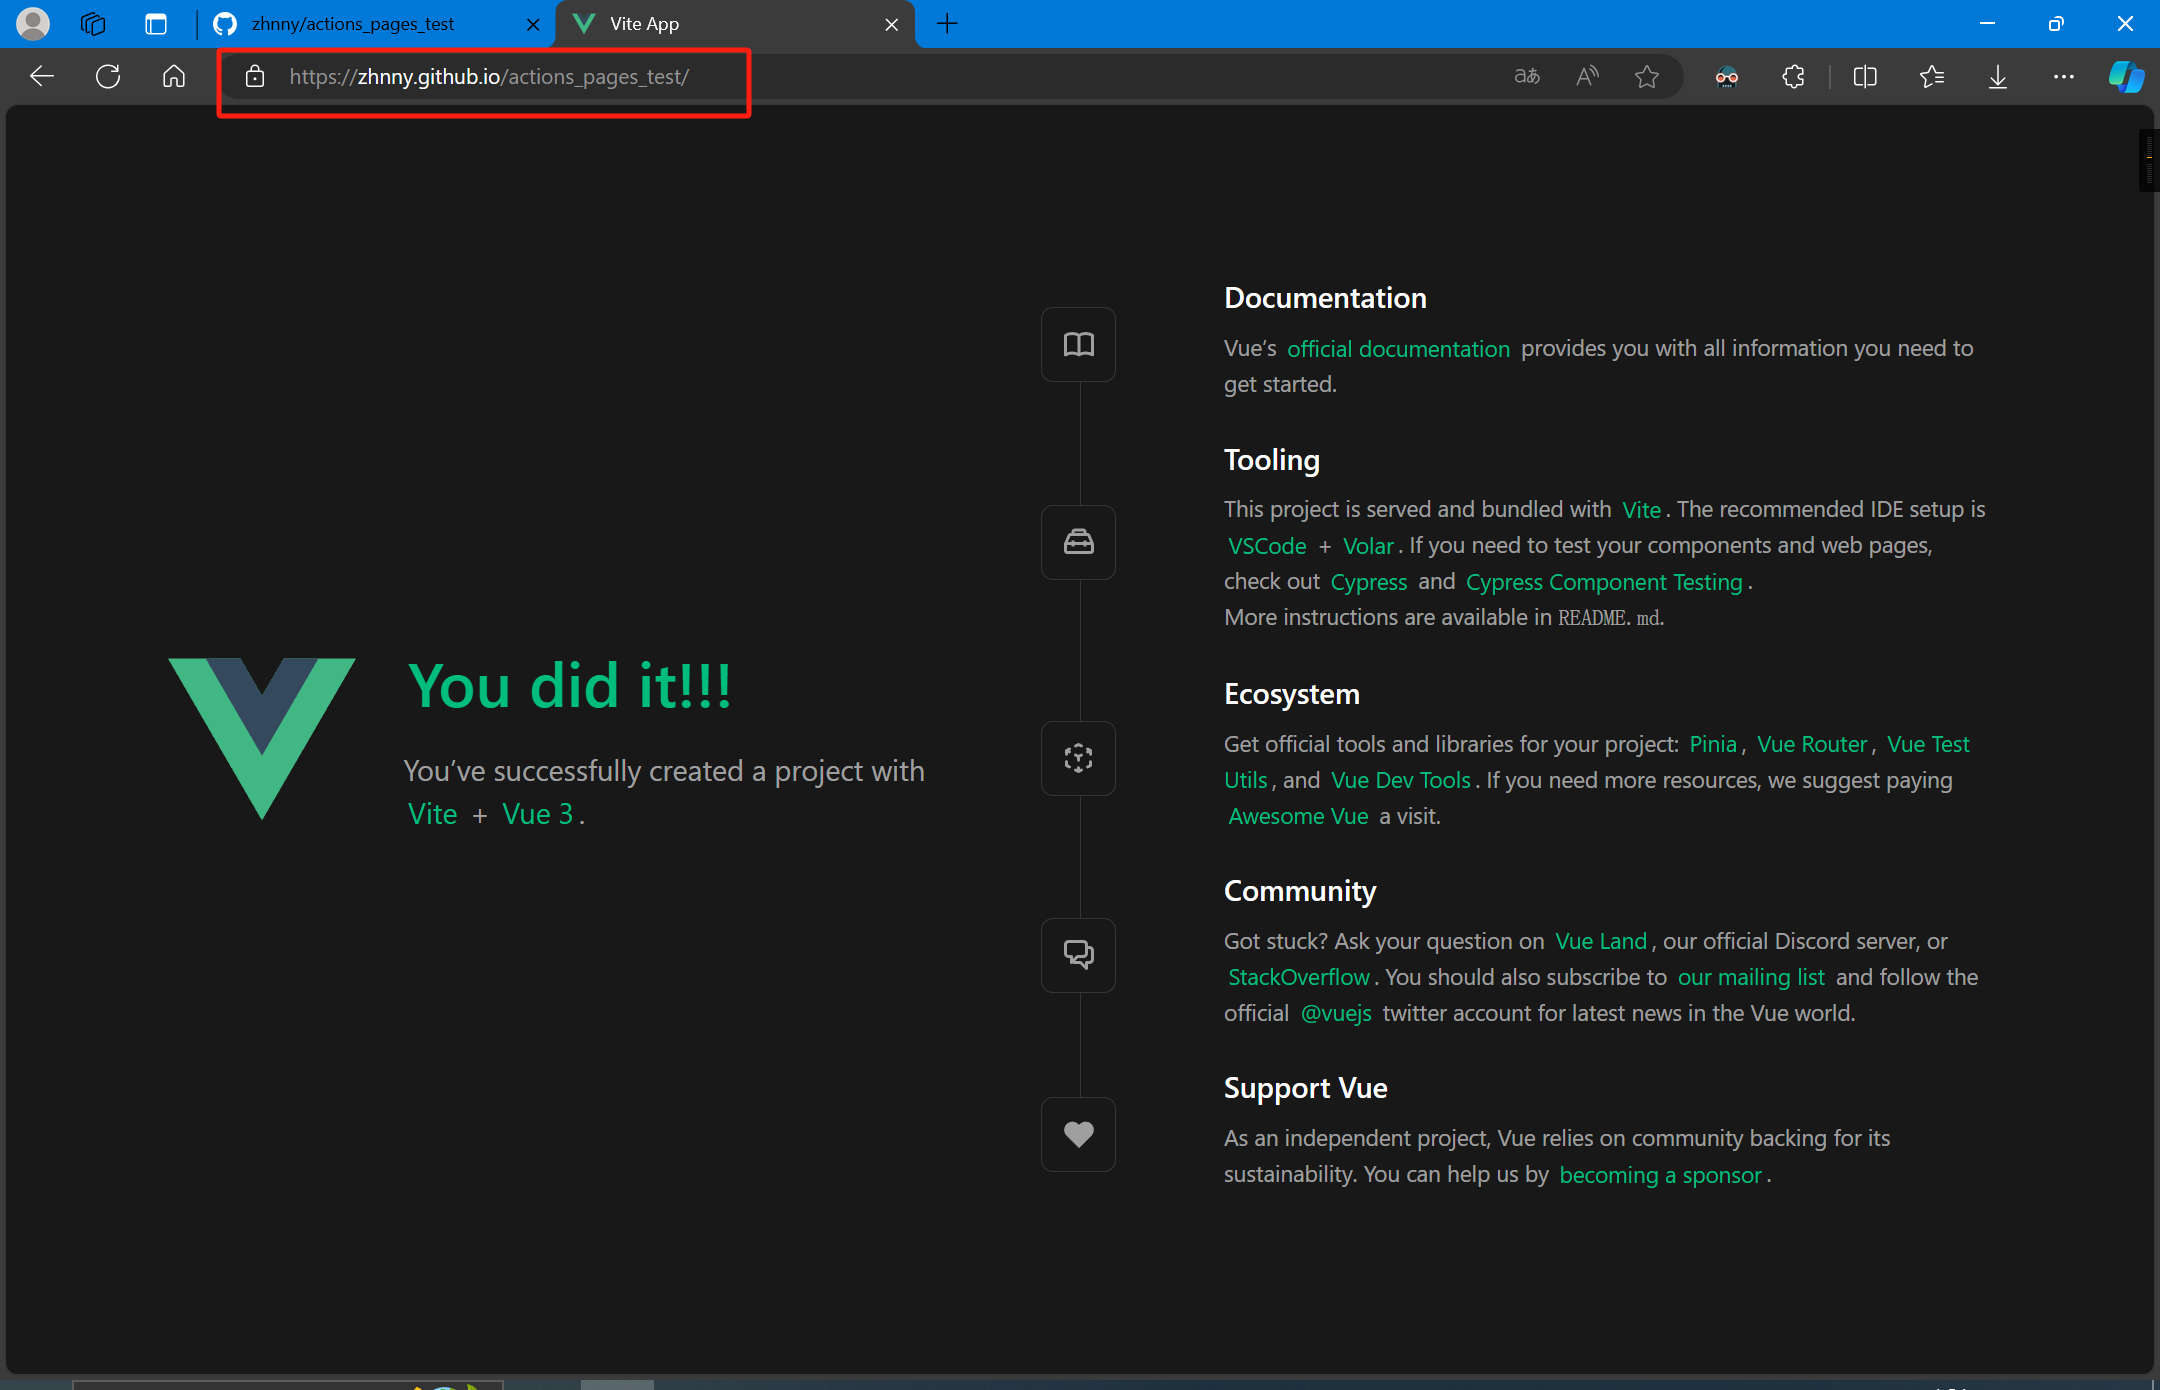Click the address bar URL field
Screen dimensions: 2160x1390
pyautogui.click(x=489, y=77)
